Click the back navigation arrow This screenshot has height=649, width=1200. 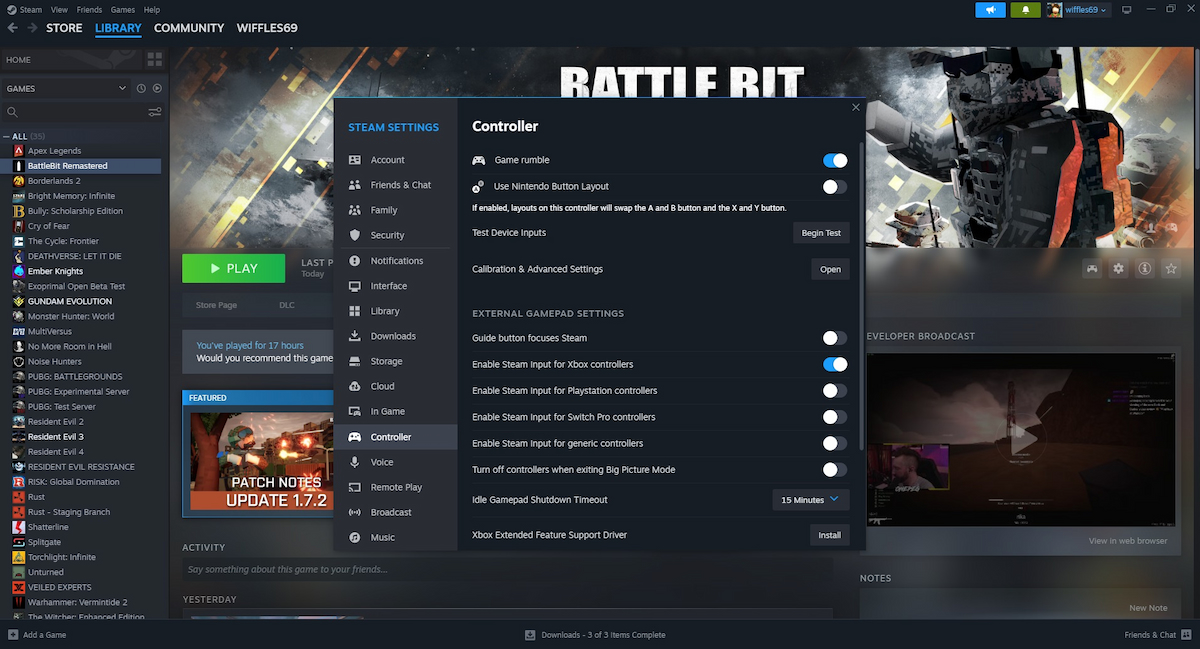tap(12, 28)
